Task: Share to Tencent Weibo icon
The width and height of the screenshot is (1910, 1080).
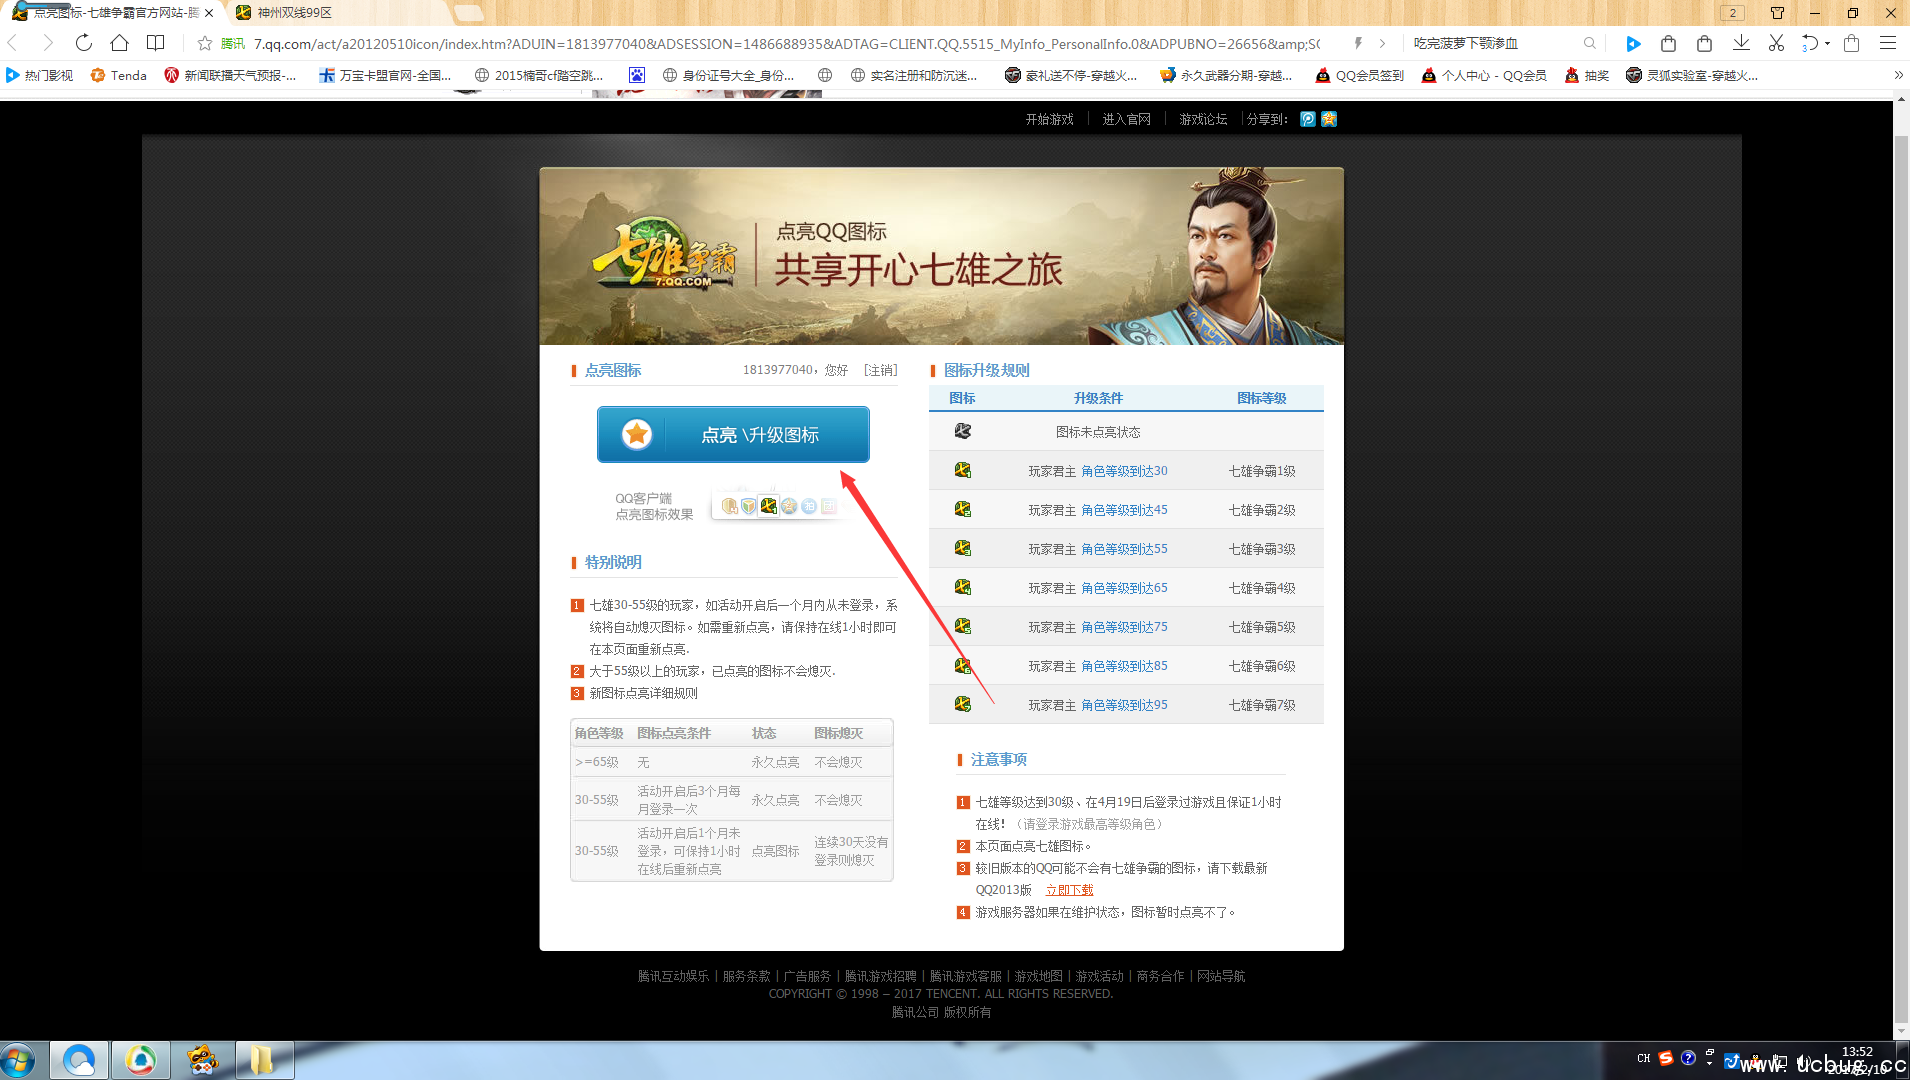Action: (1308, 119)
